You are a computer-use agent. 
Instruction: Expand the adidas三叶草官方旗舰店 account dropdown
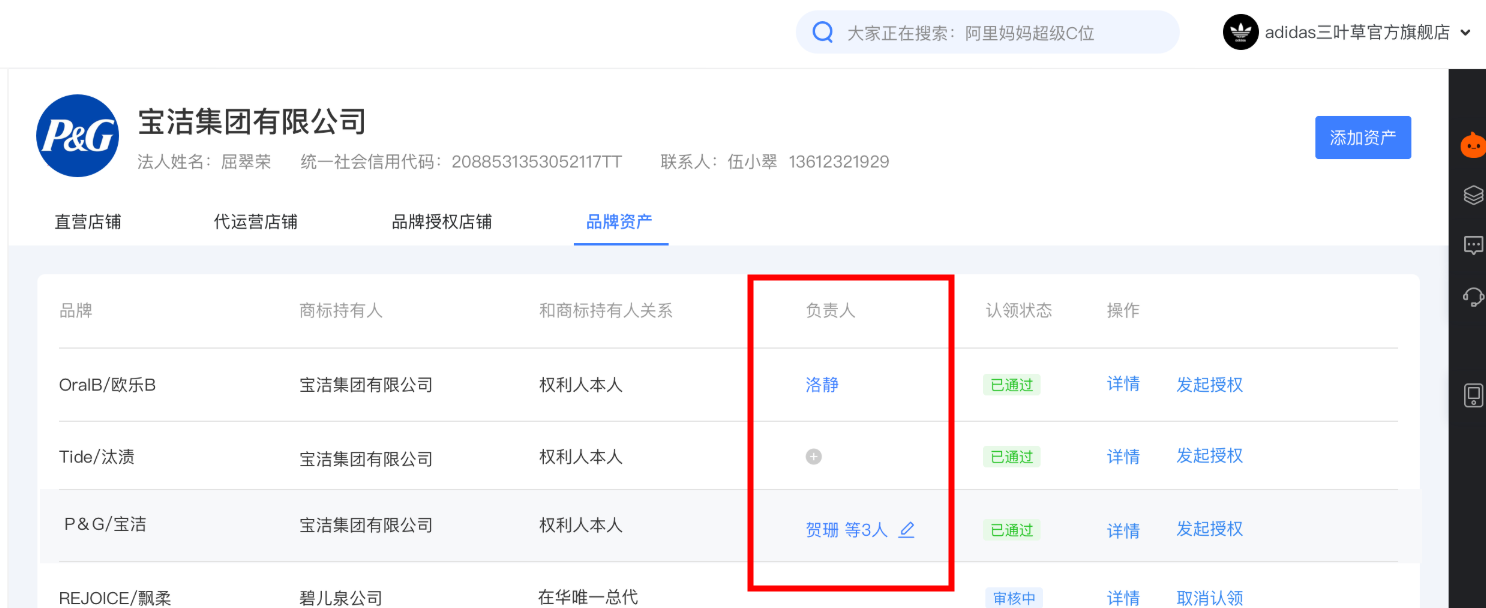coord(1466,33)
